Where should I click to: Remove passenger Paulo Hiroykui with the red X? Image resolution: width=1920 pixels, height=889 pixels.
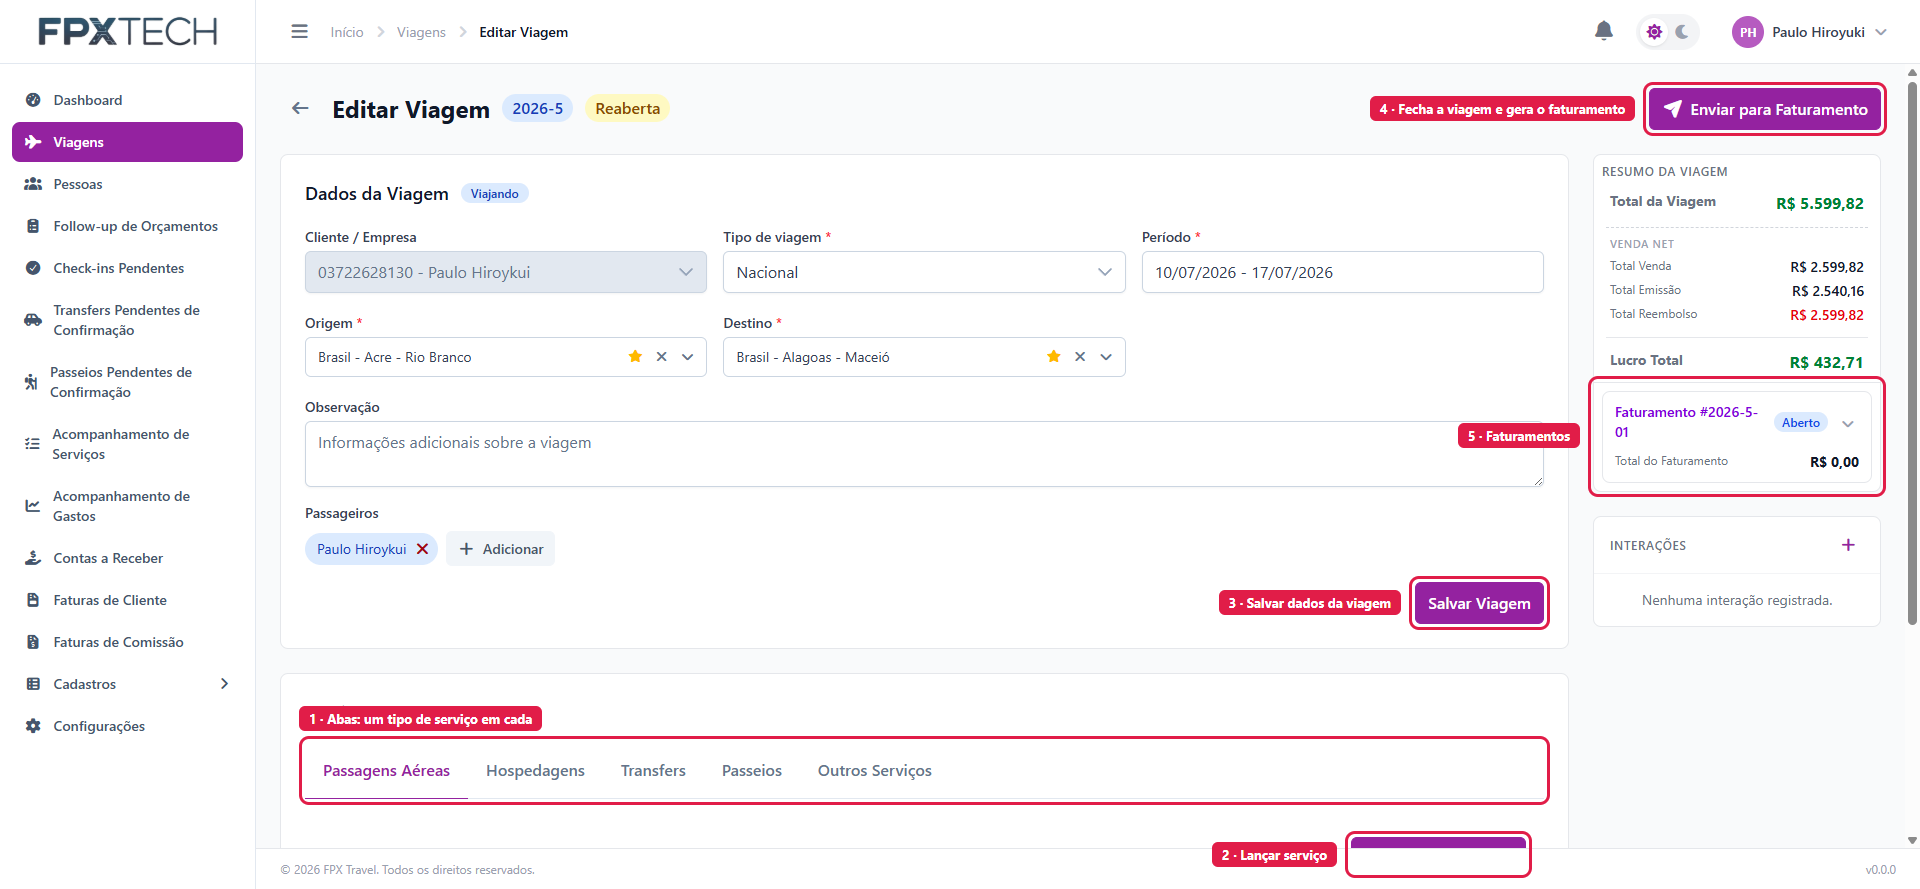[x=422, y=549]
